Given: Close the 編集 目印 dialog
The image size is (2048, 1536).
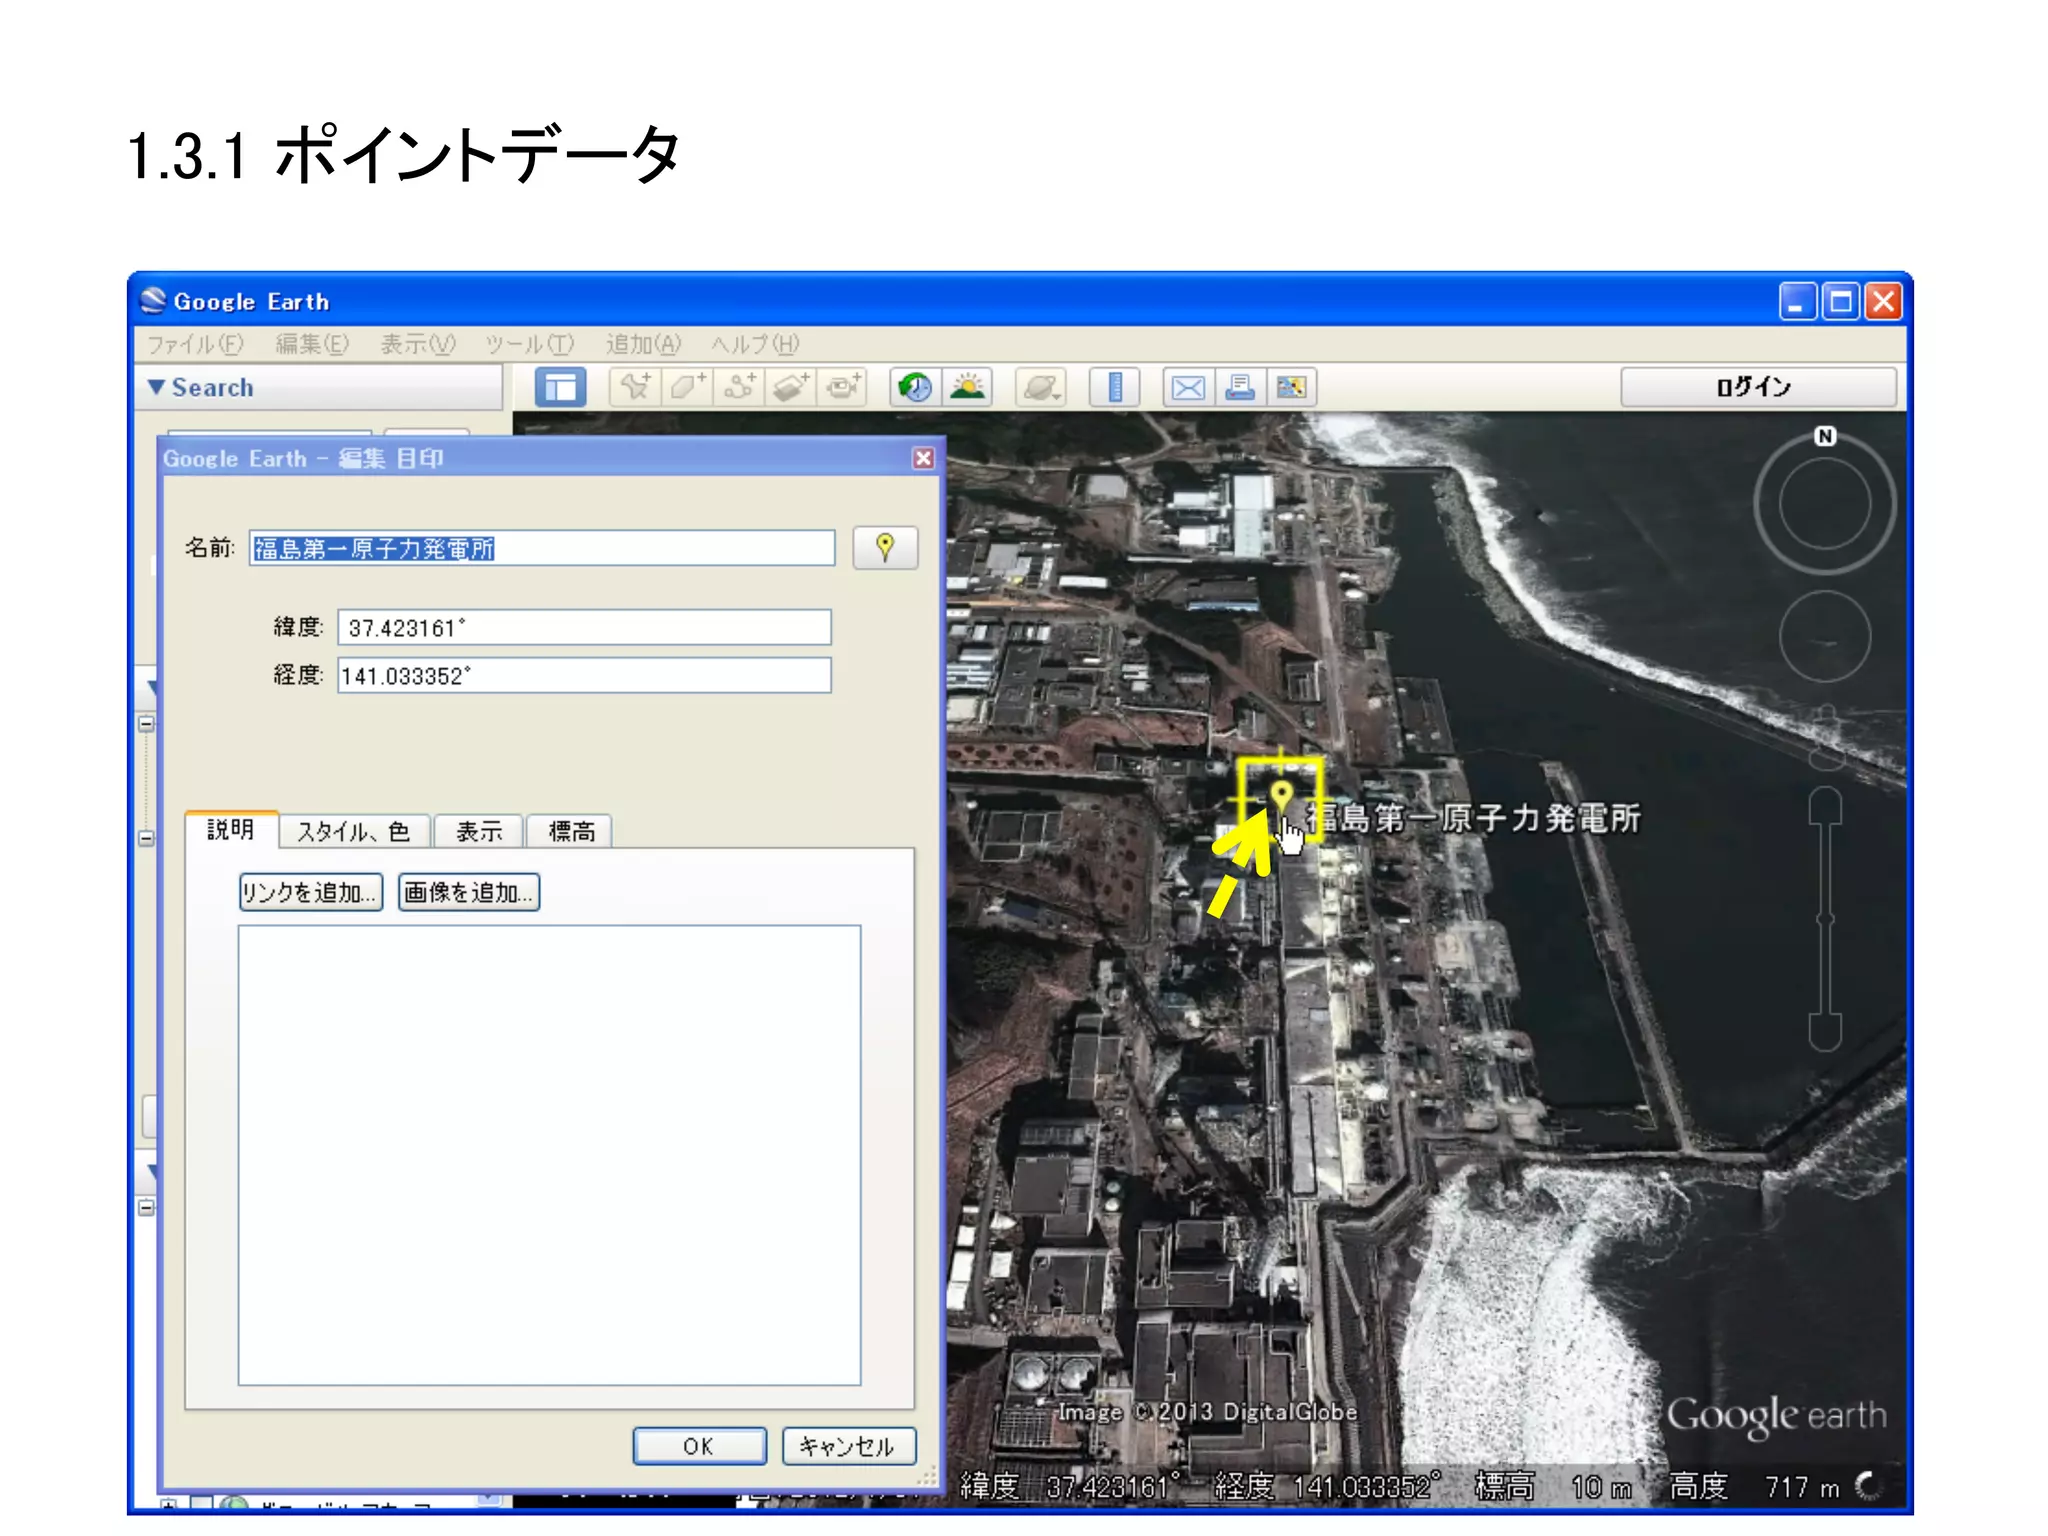Looking at the screenshot, I should click(923, 458).
